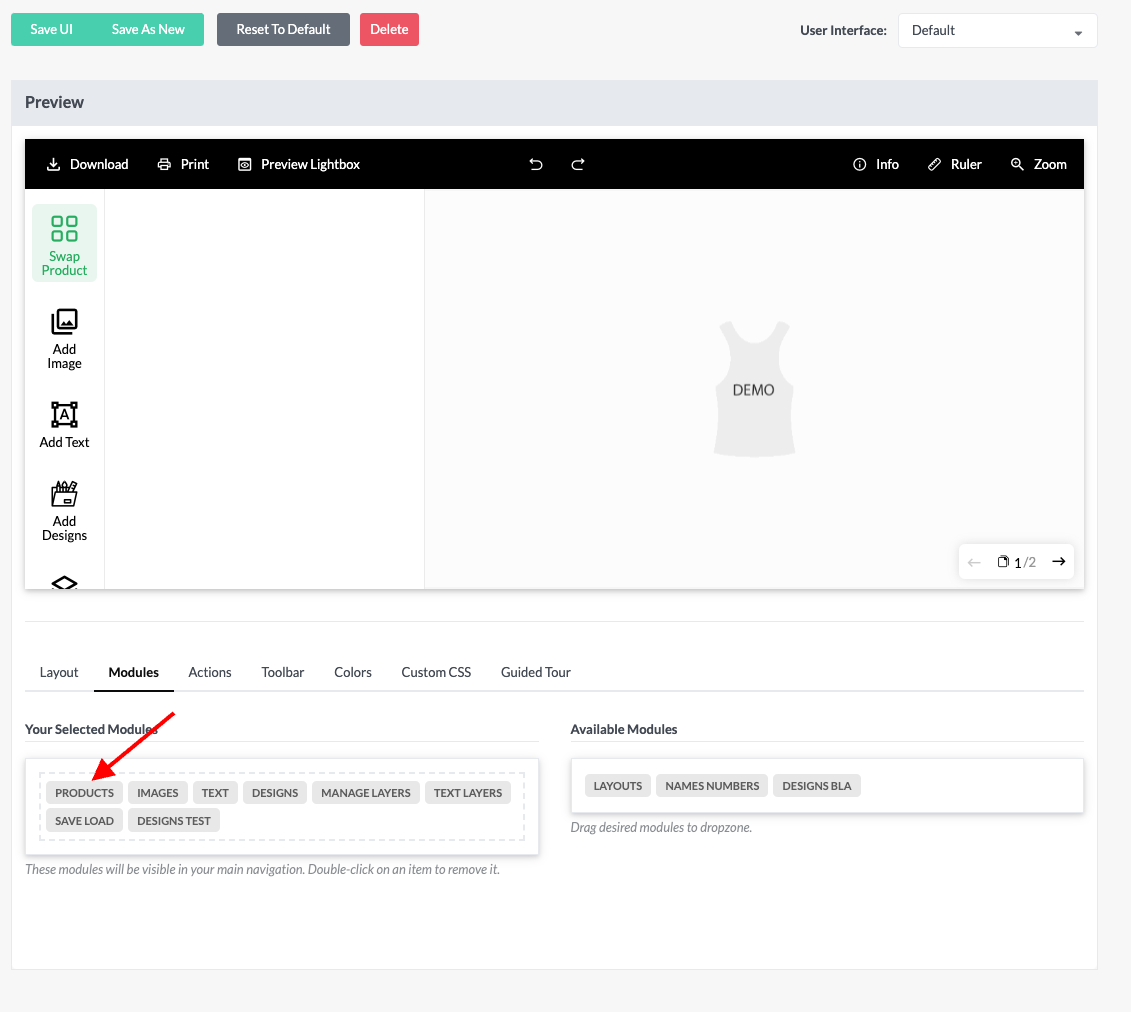Screen dimensions: 1131x1012
Task: Redo the last action
Action: point(578,164)
